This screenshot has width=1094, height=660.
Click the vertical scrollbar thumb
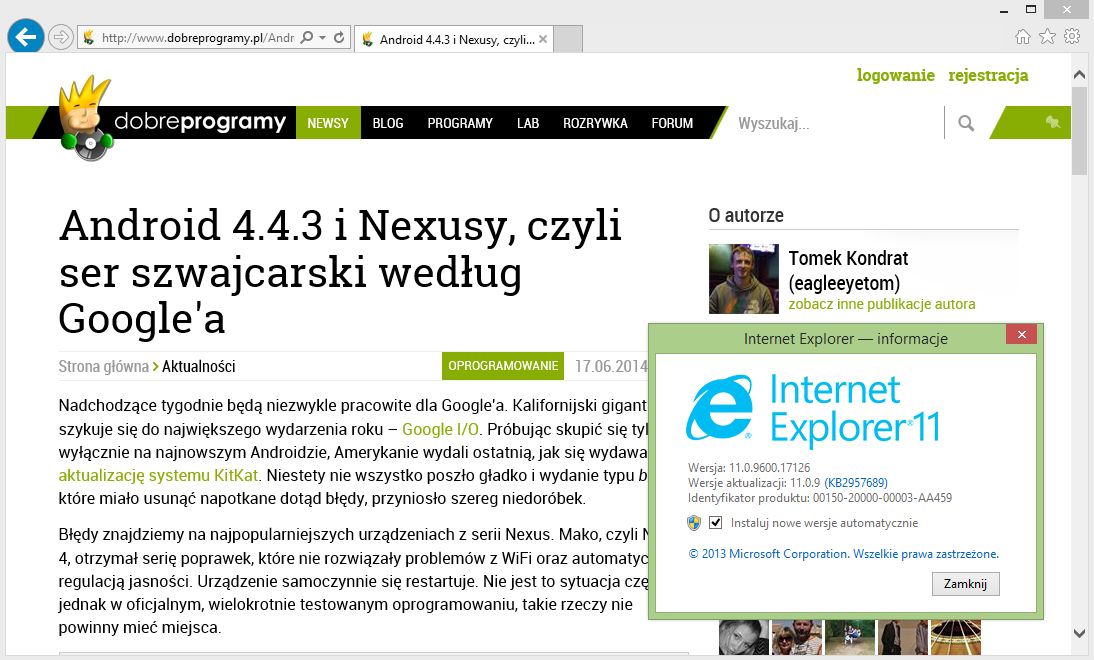pos(1079,130)
